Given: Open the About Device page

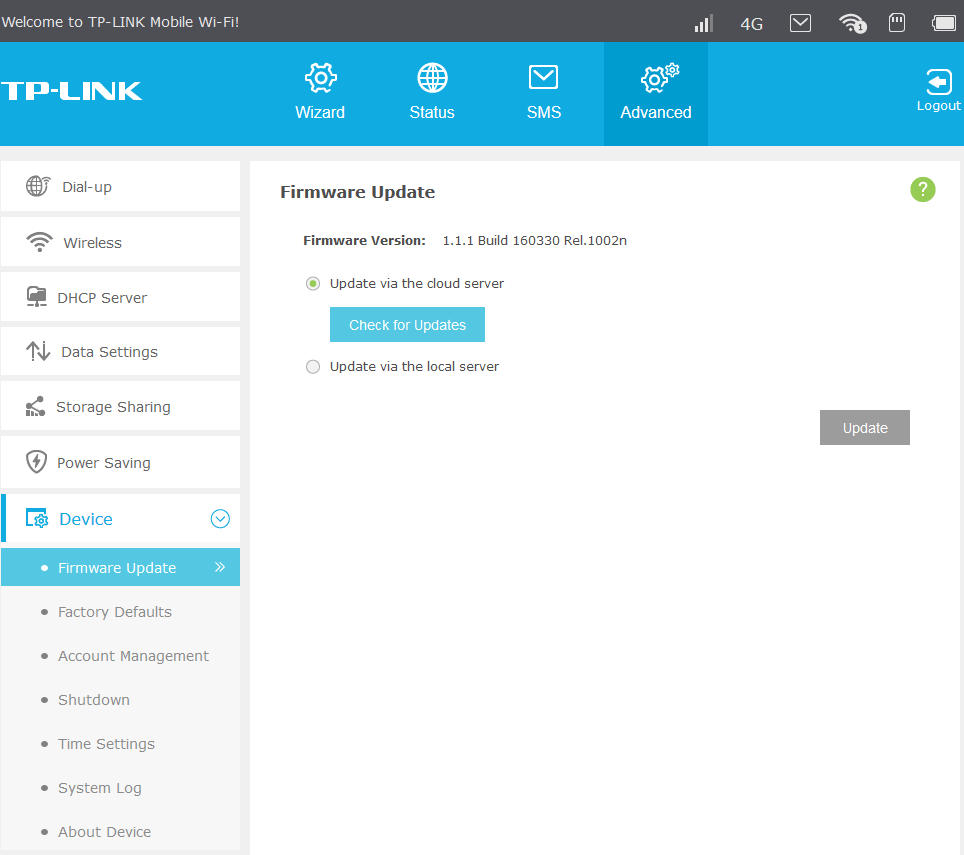Looking at the screenshot, I should pos(105,832).
